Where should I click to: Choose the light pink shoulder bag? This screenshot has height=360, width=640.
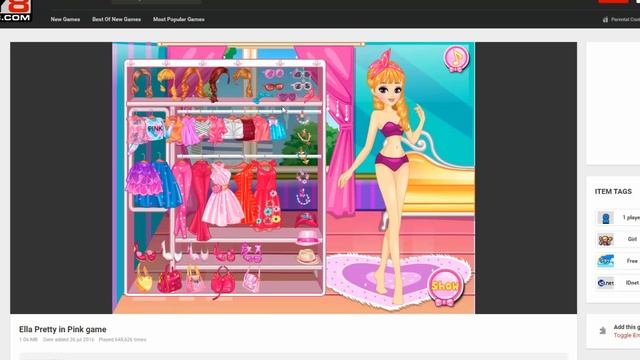pyautogui.click(x=251, y=279)
